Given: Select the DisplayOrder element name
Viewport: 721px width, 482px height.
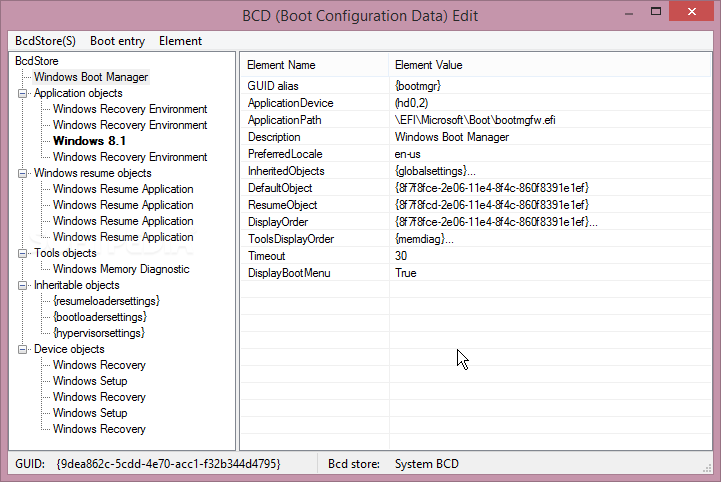Looking at the screenshot, I should point(278,222).
